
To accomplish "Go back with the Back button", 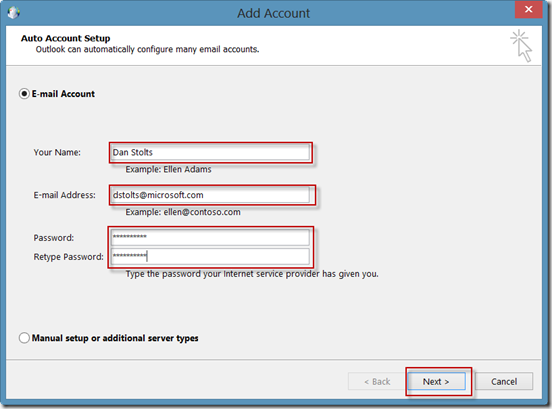I will tap(377, 382).
